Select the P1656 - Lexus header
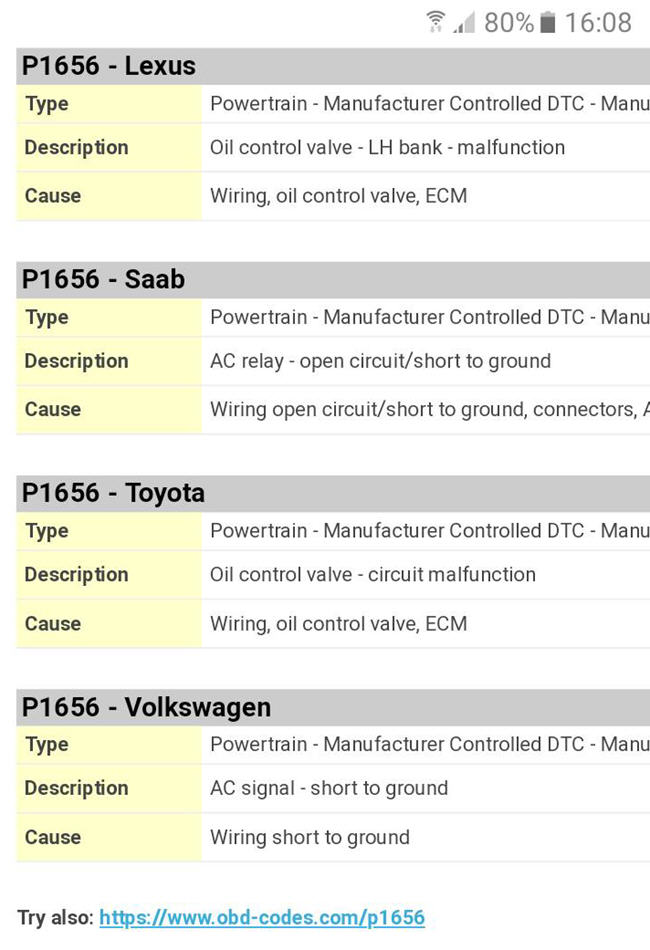Screen dimensions: 650x950 click(108, 66)
